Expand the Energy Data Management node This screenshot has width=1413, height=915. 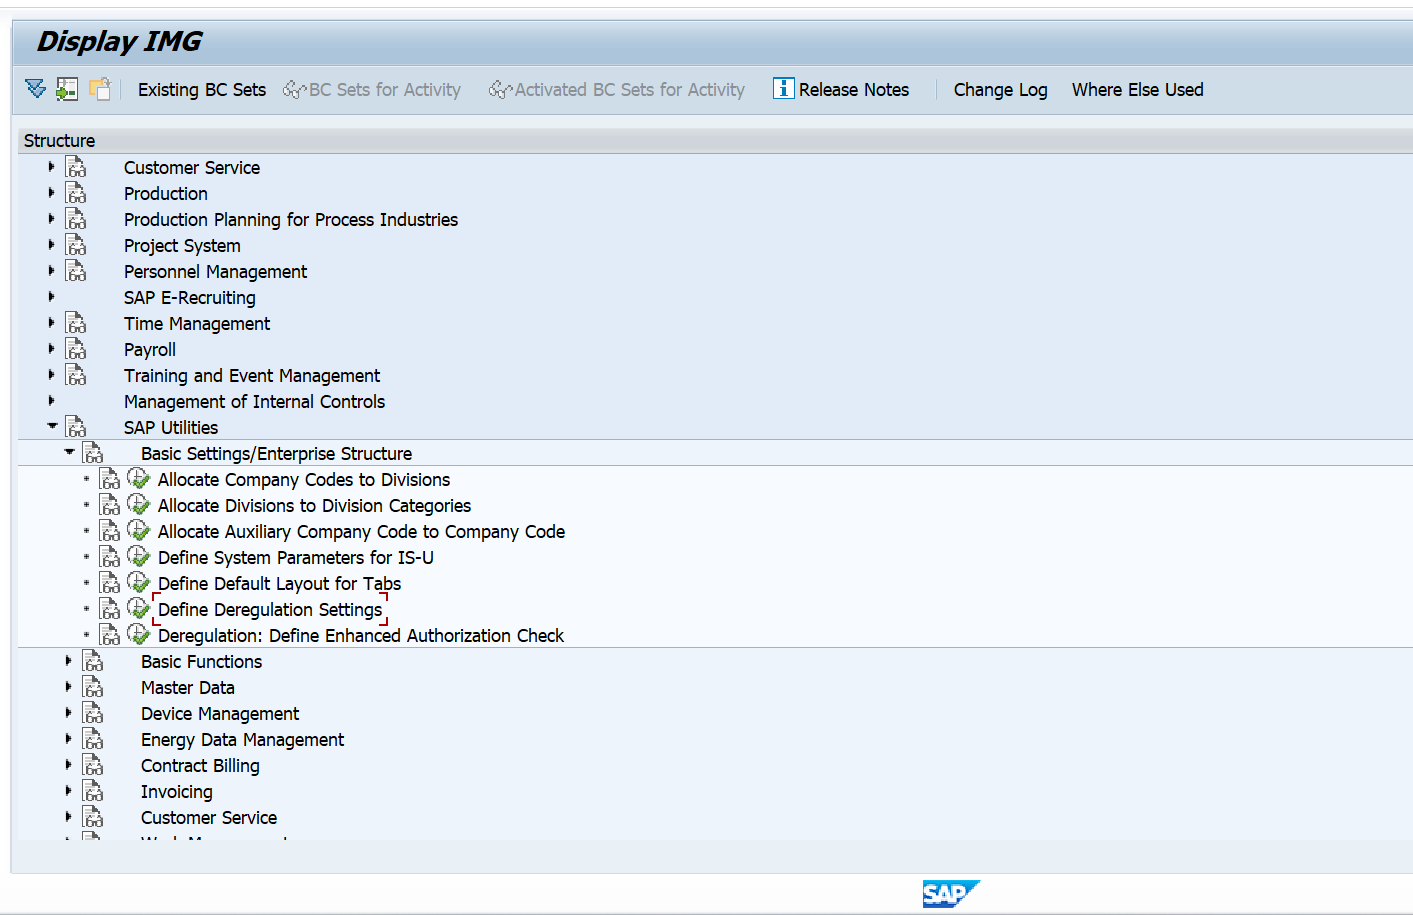[68, 739]
